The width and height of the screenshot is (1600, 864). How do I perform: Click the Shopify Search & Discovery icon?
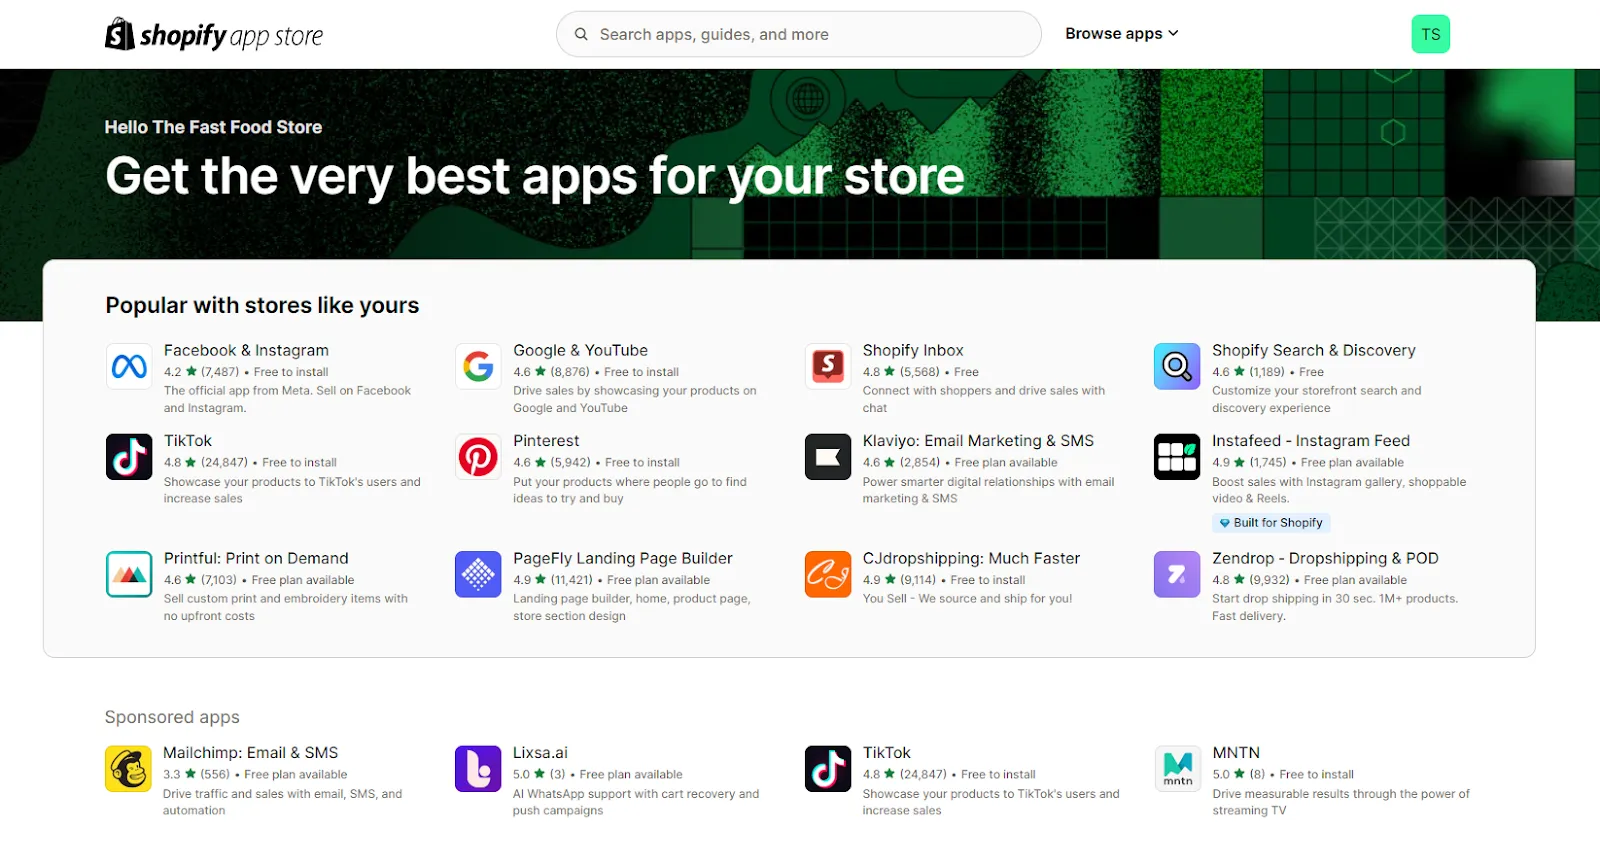(x=1177, y=366)
